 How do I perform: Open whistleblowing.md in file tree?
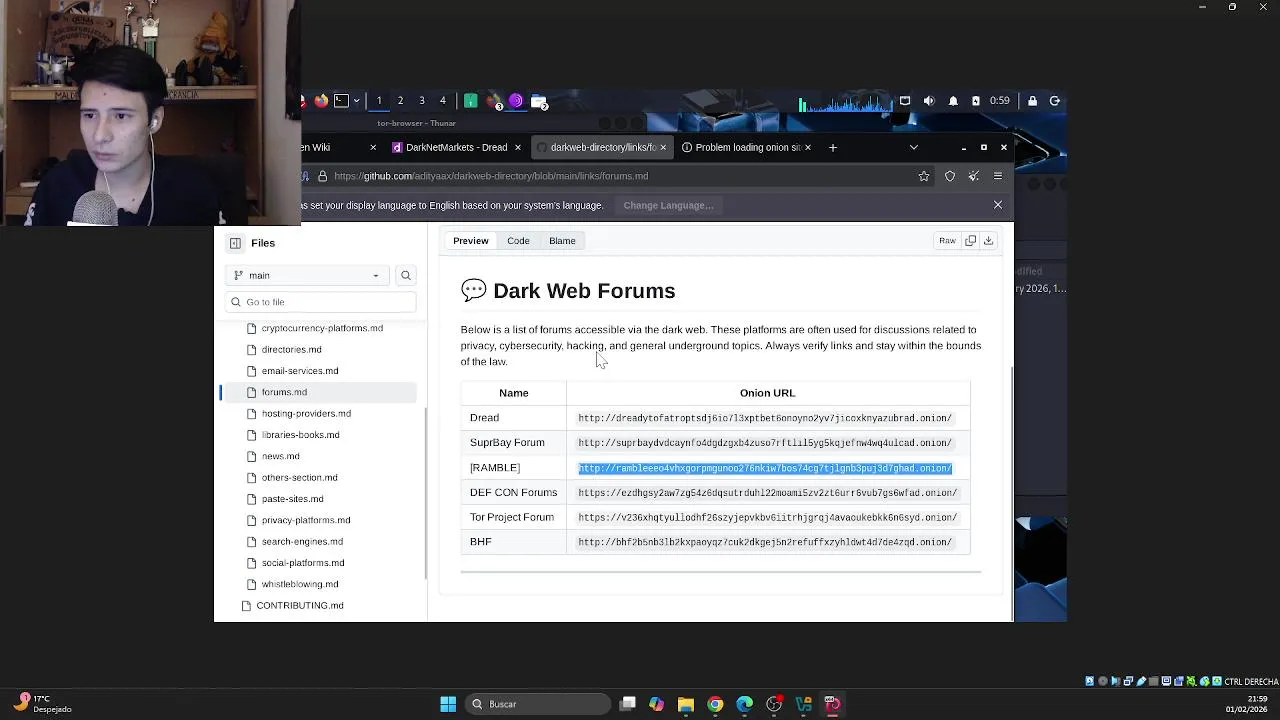click(300, 584)
